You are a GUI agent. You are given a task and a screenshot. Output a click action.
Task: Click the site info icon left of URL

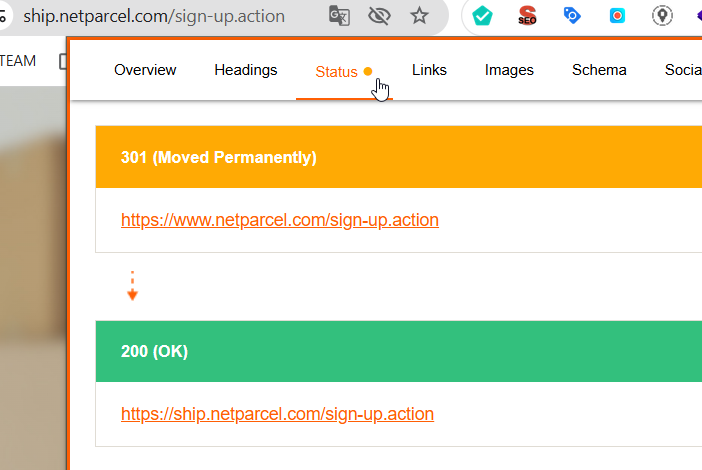click(5, 16)
